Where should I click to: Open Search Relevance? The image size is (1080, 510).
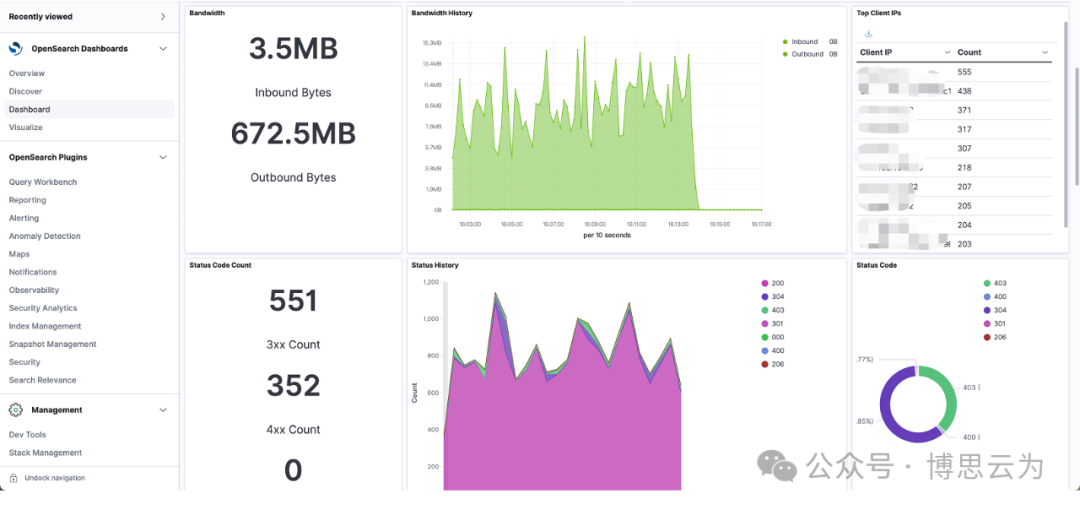click(43, 380)
